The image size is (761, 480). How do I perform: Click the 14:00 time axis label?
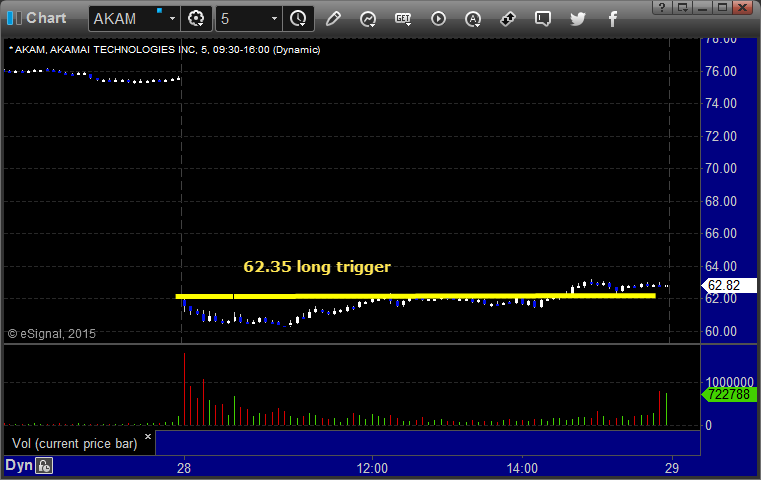[522, 468]
